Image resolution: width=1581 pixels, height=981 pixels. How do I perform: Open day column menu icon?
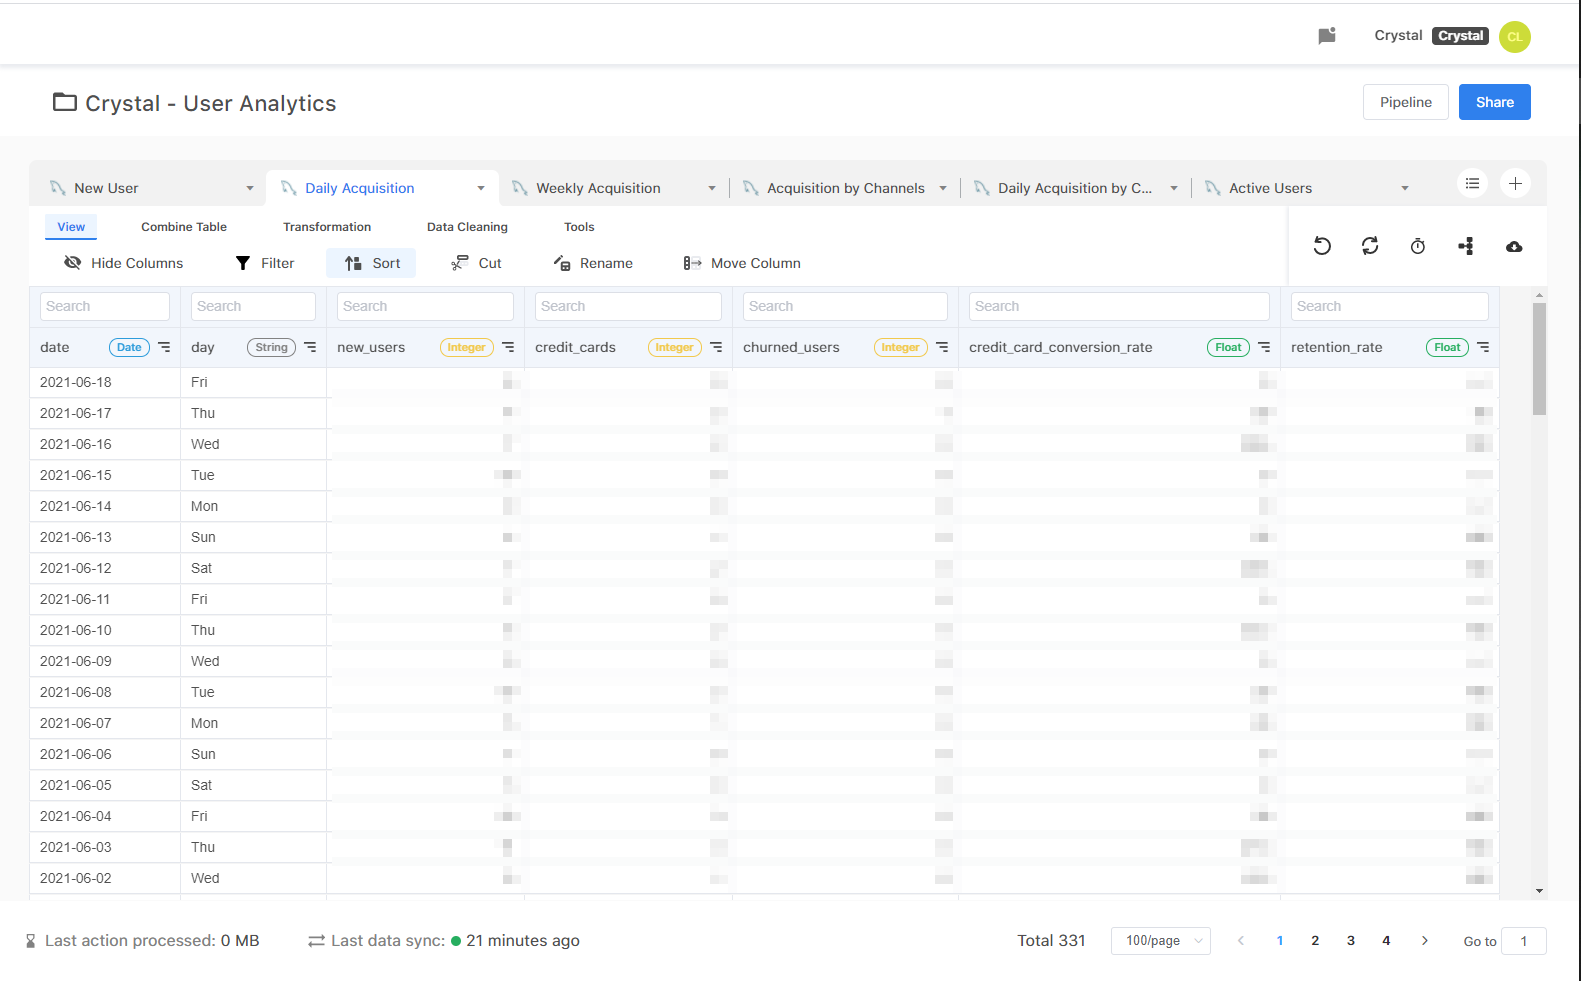(x=310, y=347)
